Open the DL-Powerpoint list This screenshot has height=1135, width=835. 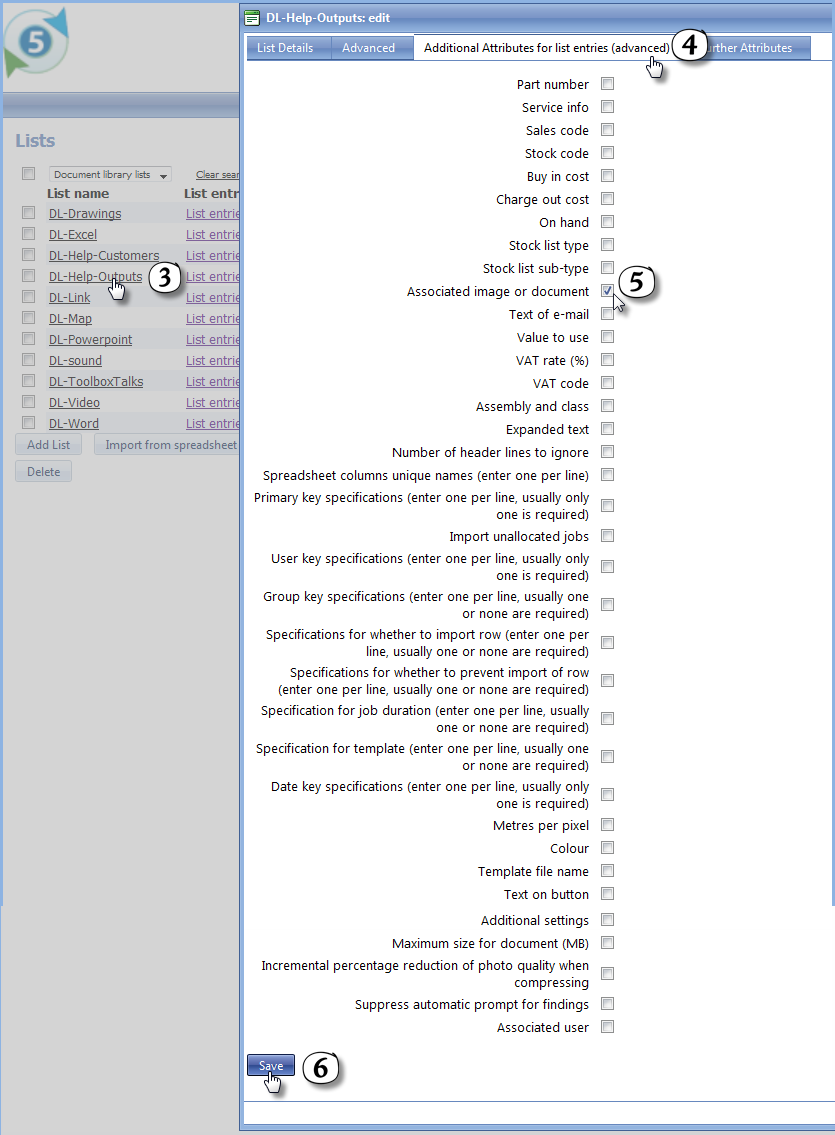tap(90, 339)
